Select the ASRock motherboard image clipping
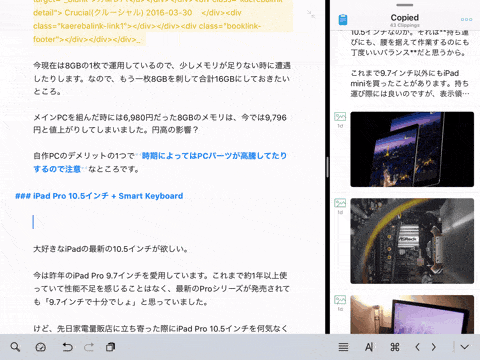 click(412, 241)
